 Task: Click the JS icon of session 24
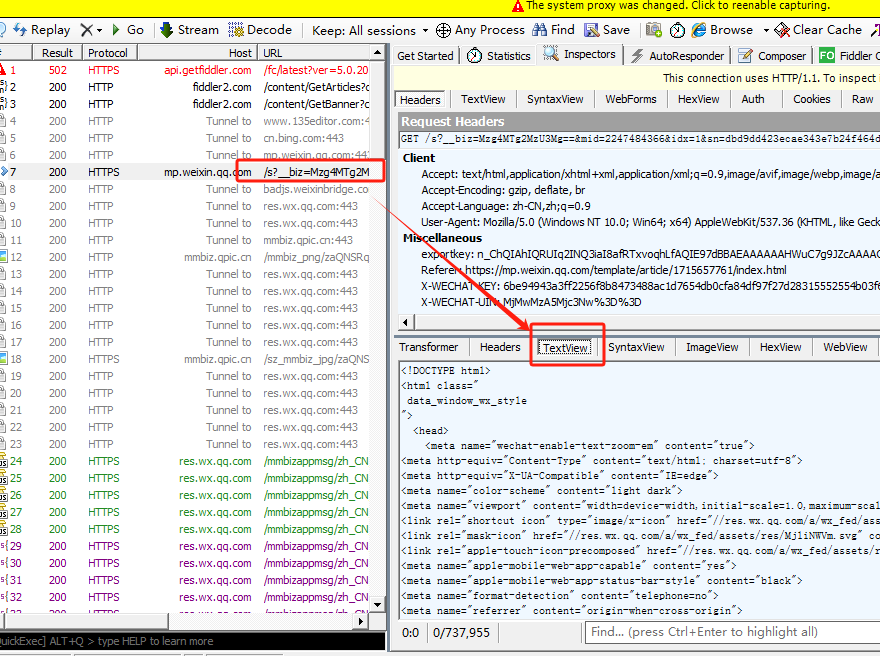3,461
